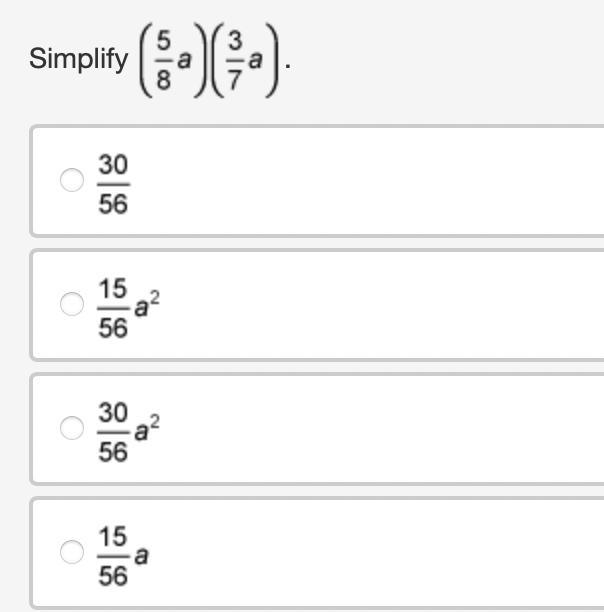Click blank space in the third answer card
This screenshot has width=604, height=612.
(380, 429)
